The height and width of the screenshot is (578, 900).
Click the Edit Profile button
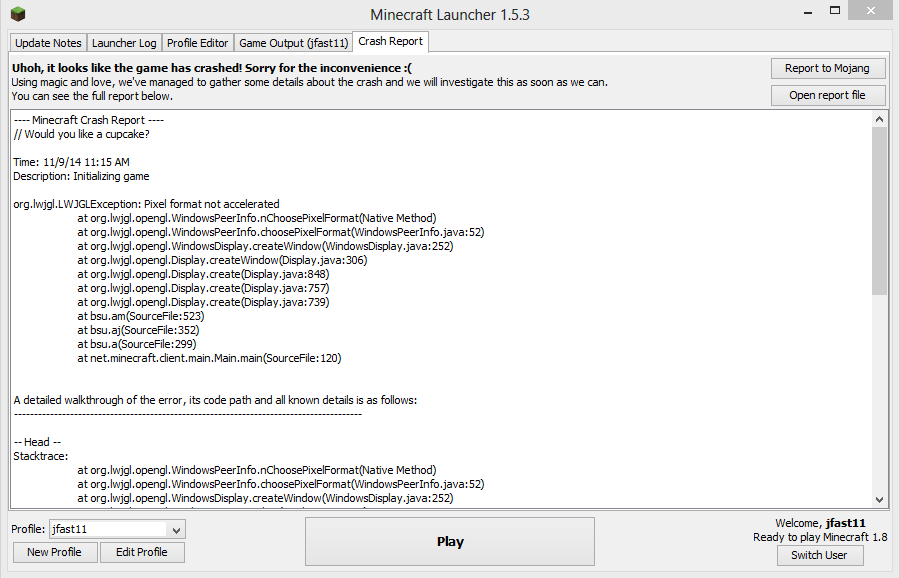[142, 552]
